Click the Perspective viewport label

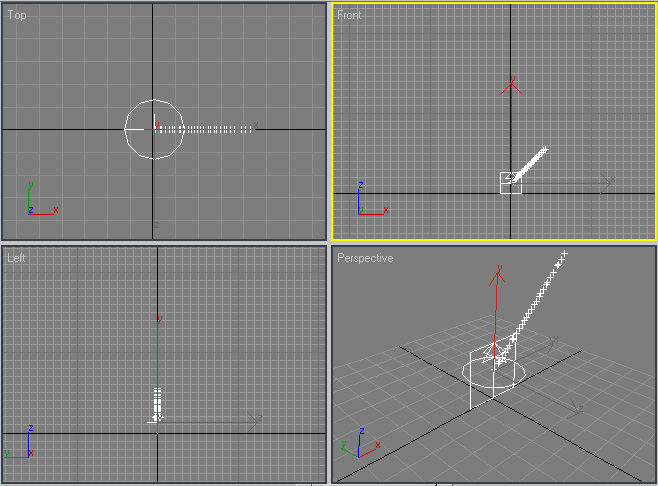[365, 258]
